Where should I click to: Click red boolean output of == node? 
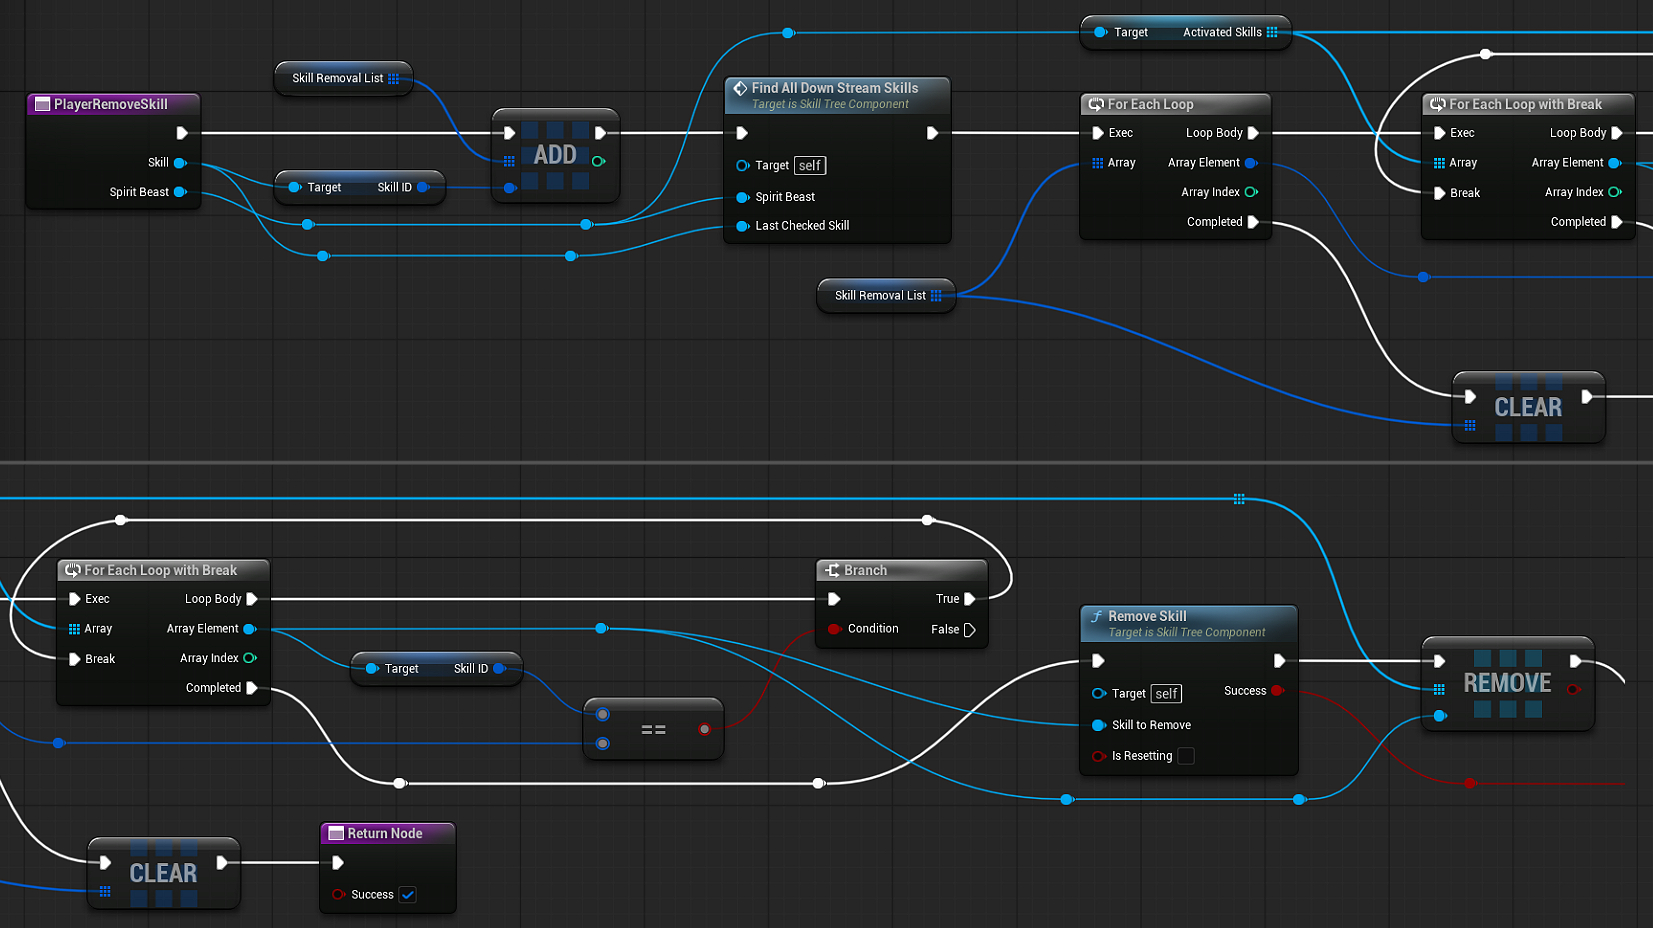click(x=704, y=729)
